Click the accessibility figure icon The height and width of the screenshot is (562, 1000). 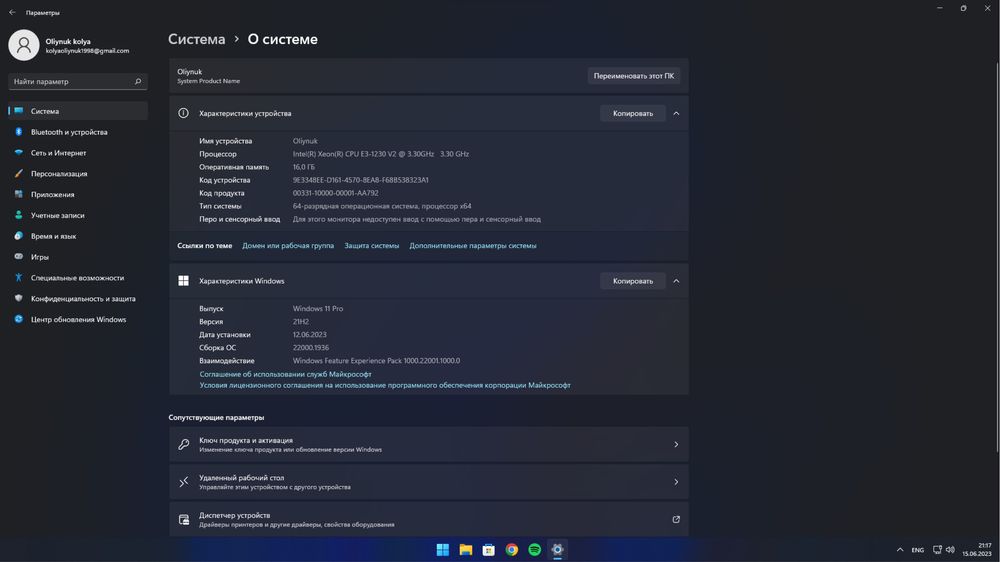pos(18,277)
